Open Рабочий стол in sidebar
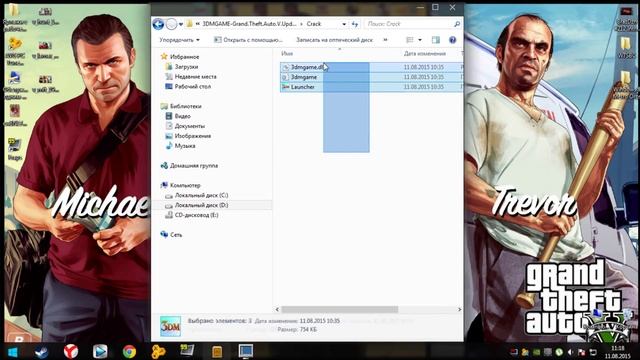Viewport: 640px width, 360px height. [188, 87]
